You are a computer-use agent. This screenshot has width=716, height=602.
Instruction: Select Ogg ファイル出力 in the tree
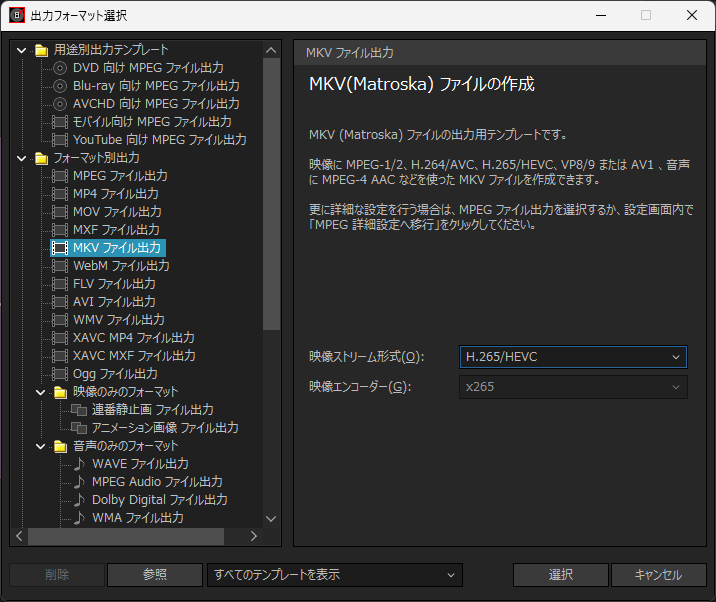pyautogui.click(x=115, y=374)
